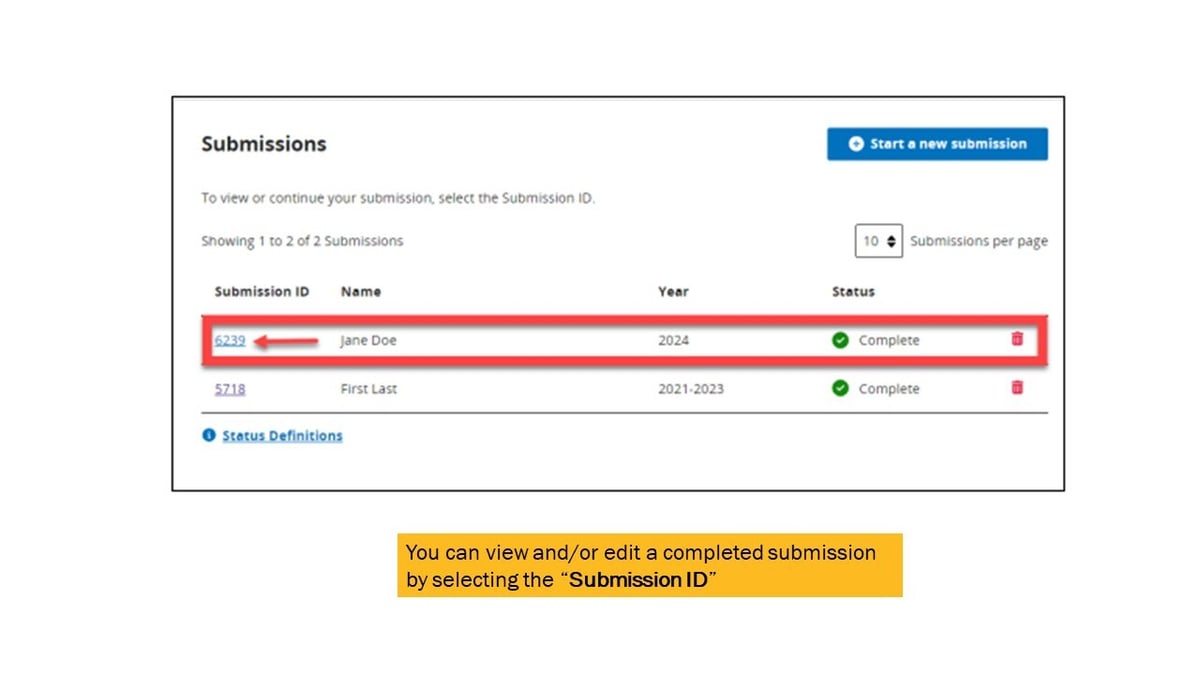Sort by the Submission ID column header
Screen dimensions: 1200x675
(261, 291)
